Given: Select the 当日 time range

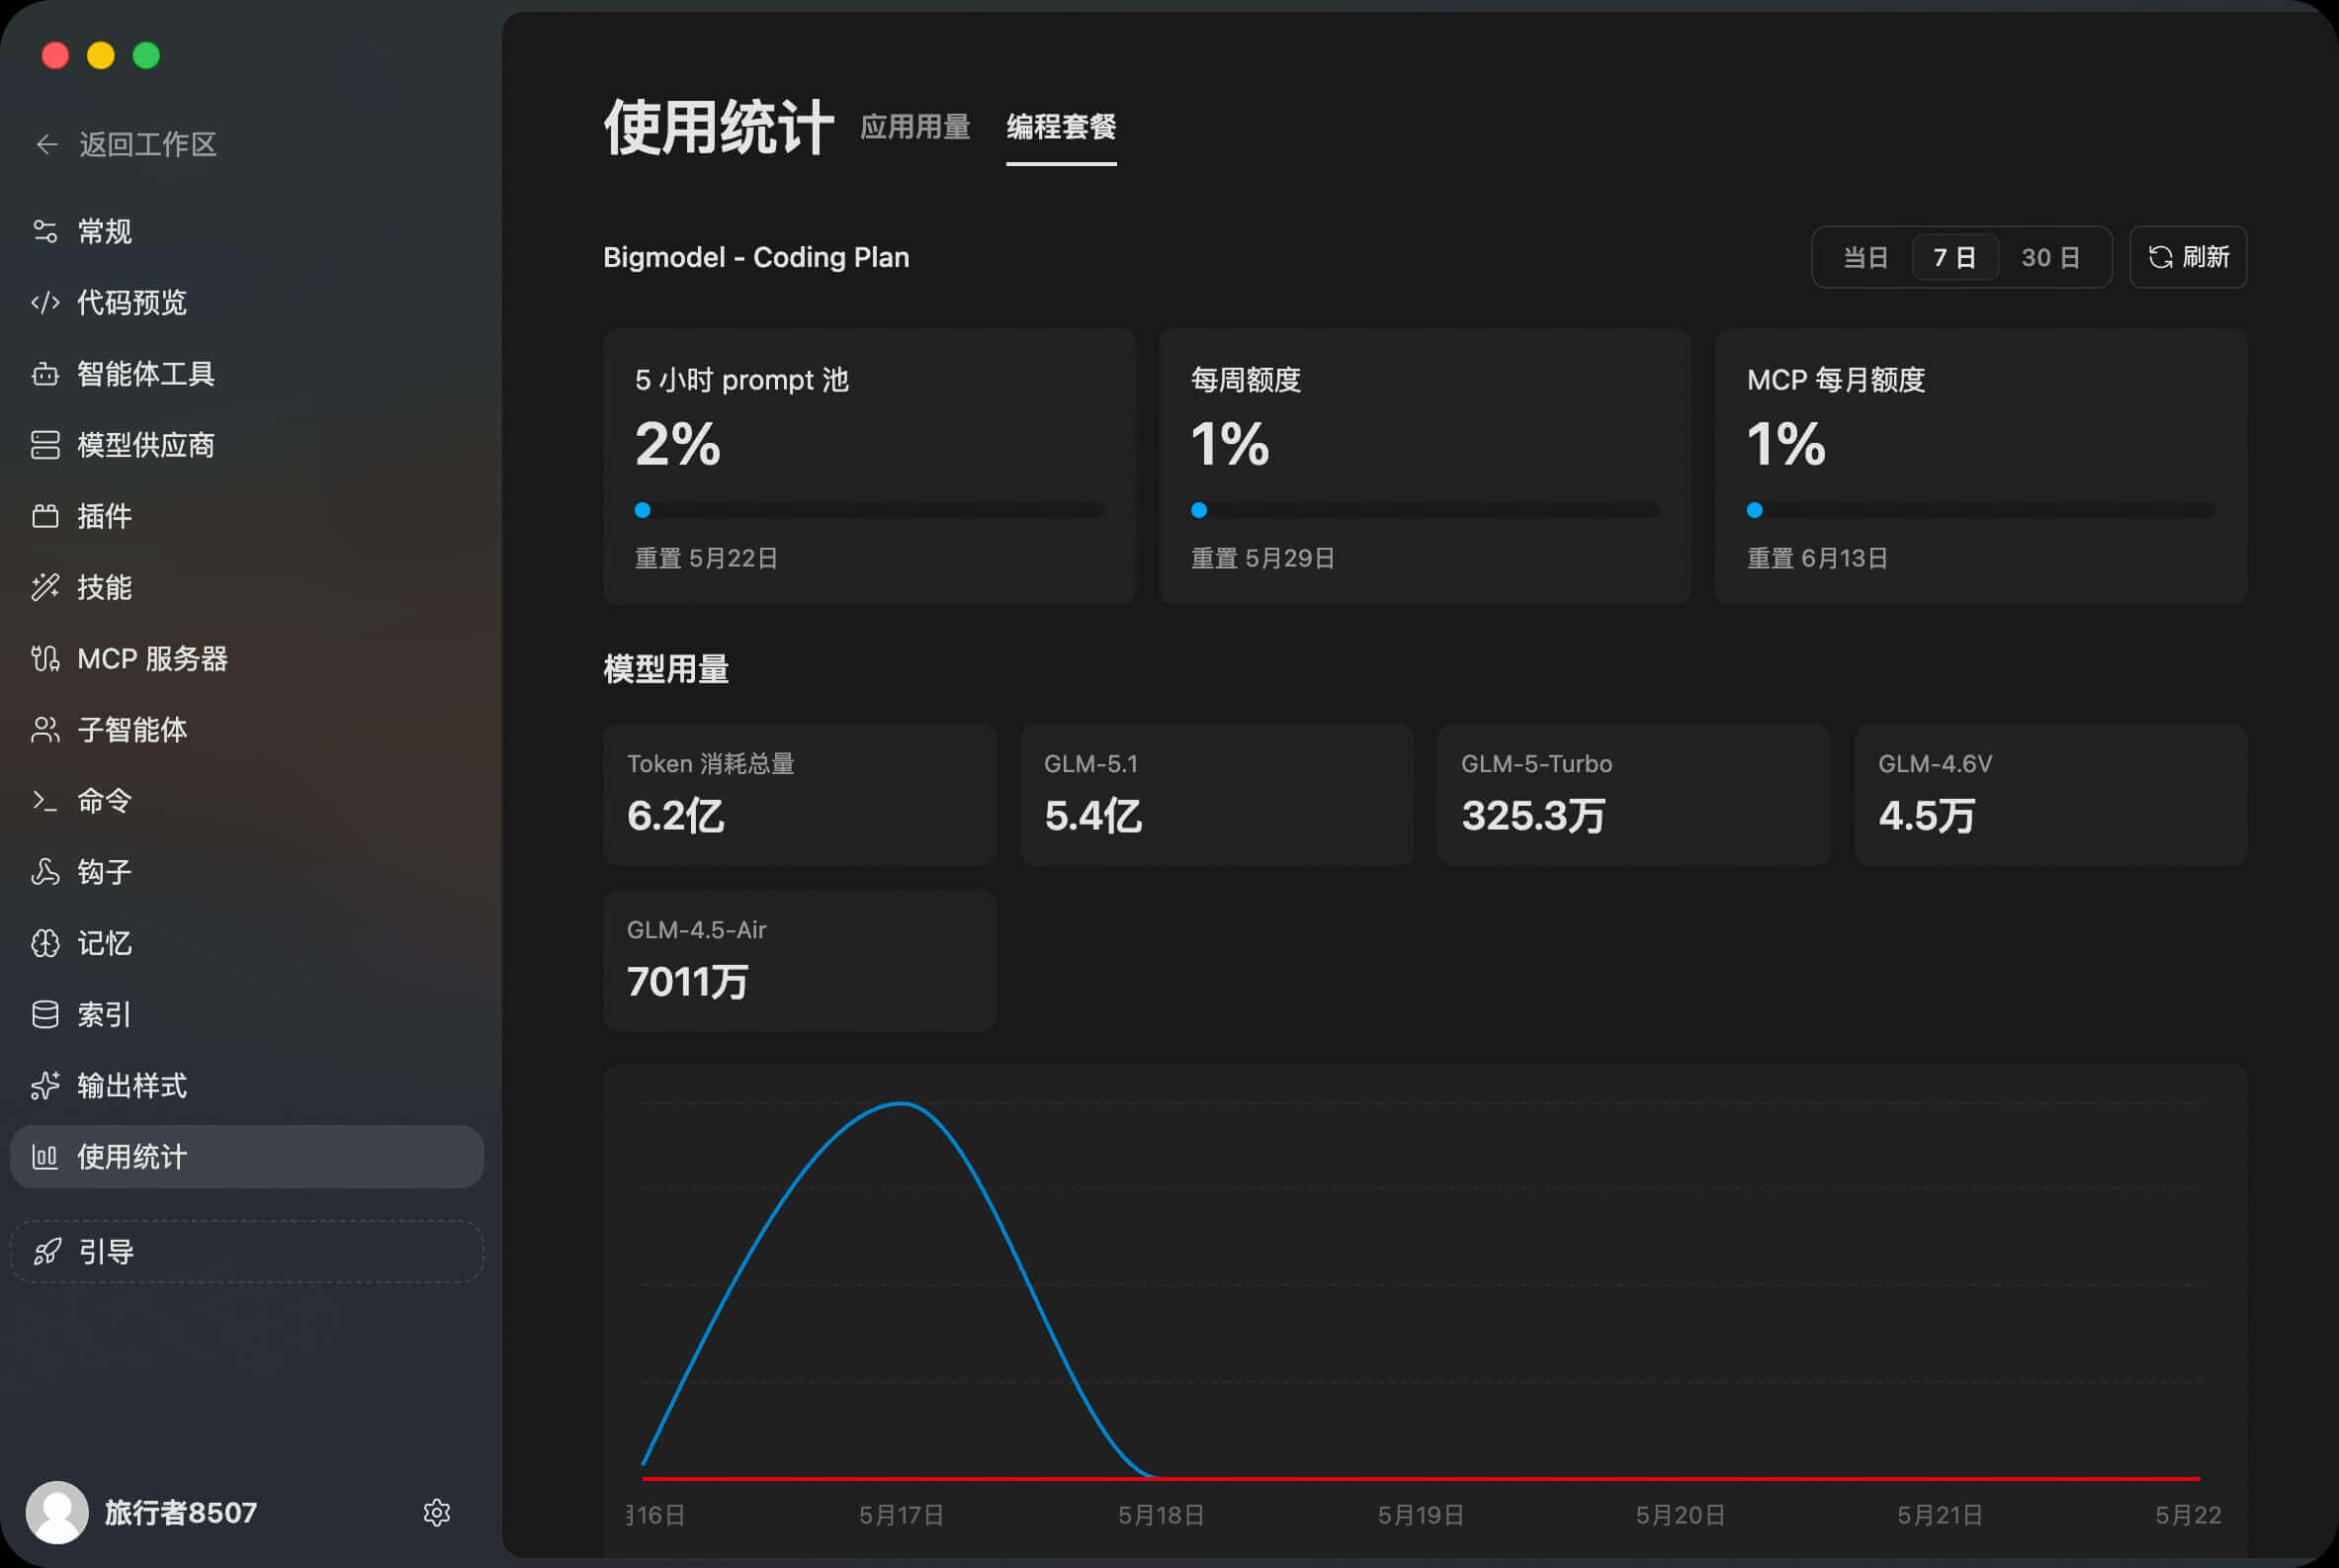Looking at the screenshot, I should (1865, 258).
